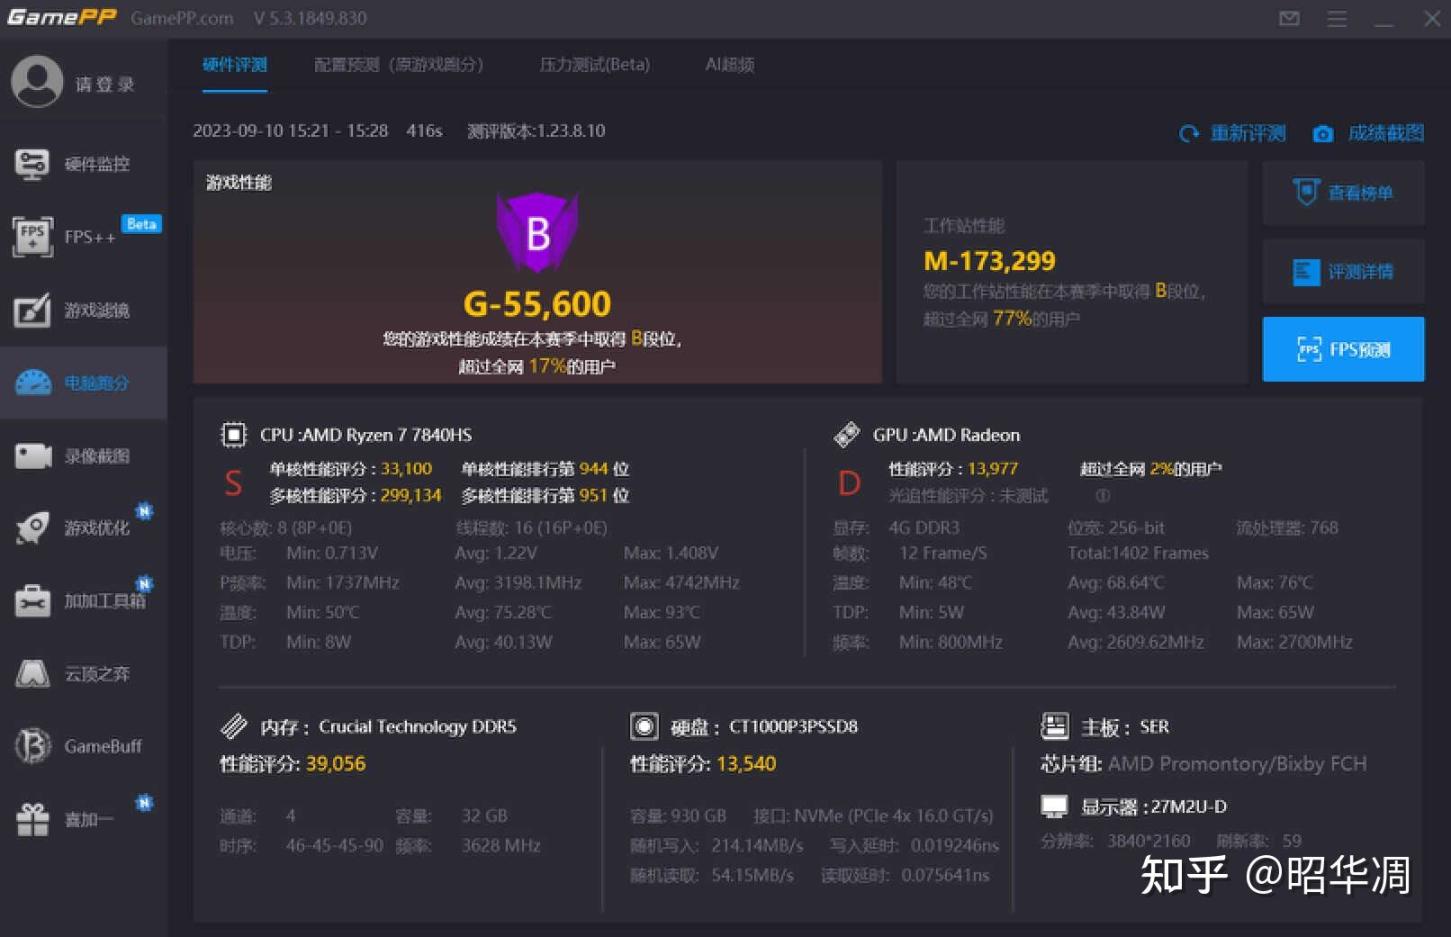1451x937 pixels.
Task: Click the blue FPS预测 button
Action: point(1343,349)
